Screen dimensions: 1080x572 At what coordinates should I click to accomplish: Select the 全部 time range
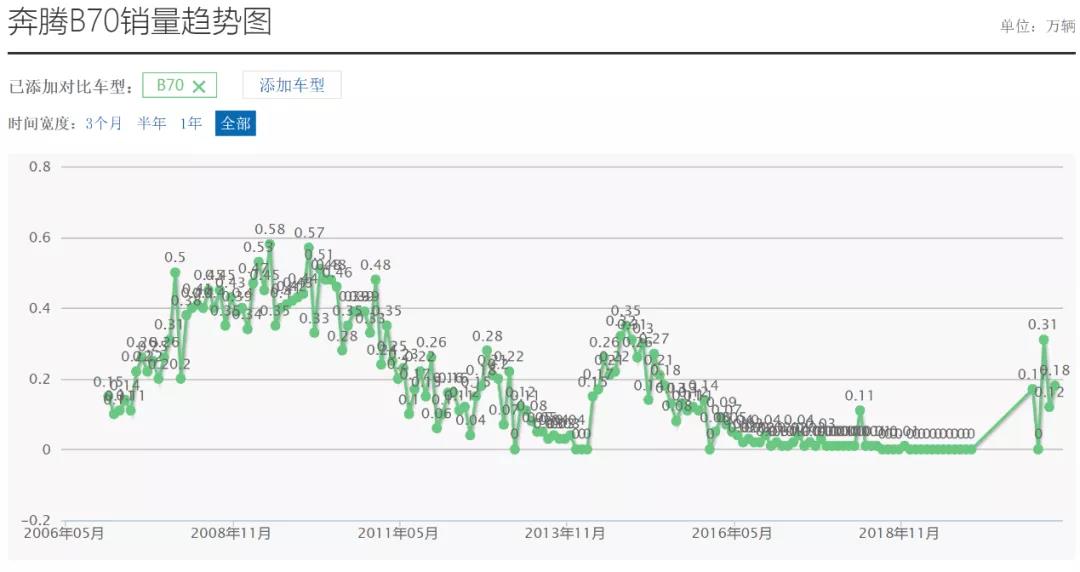tap(236, 123)
